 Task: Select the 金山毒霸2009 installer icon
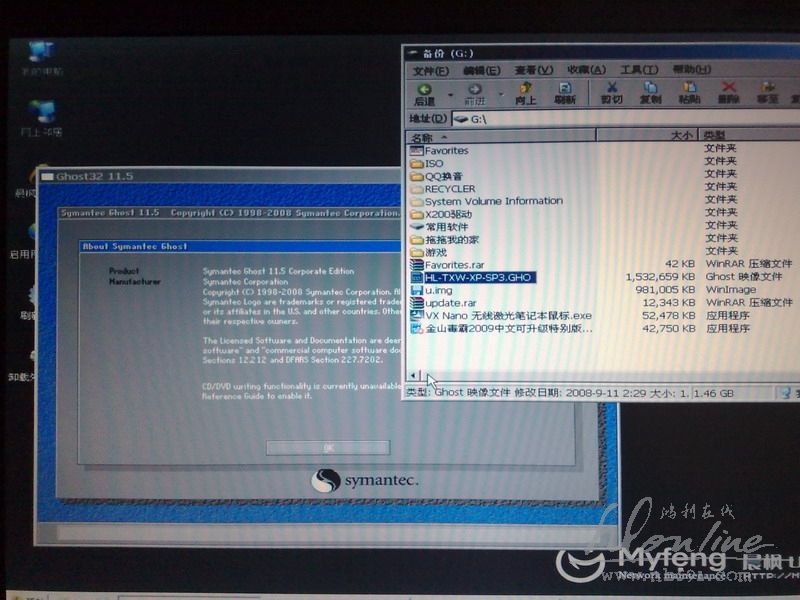[417, 328]
